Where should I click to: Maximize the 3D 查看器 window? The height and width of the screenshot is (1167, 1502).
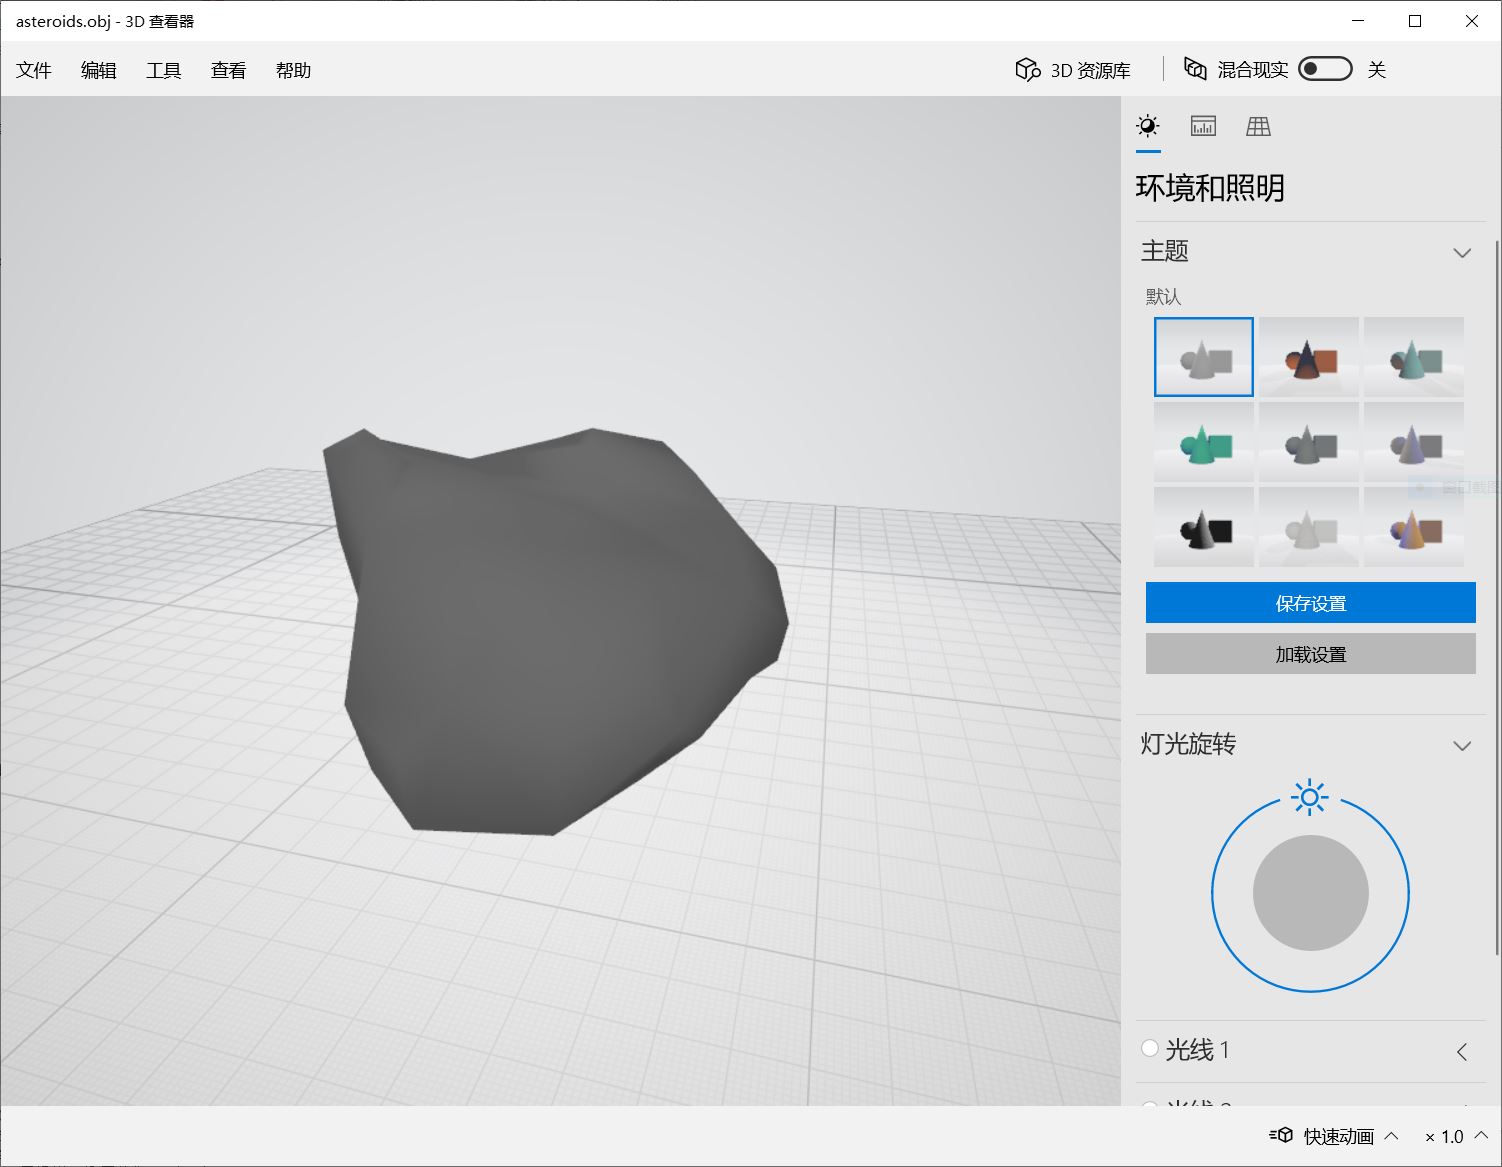1415,21
